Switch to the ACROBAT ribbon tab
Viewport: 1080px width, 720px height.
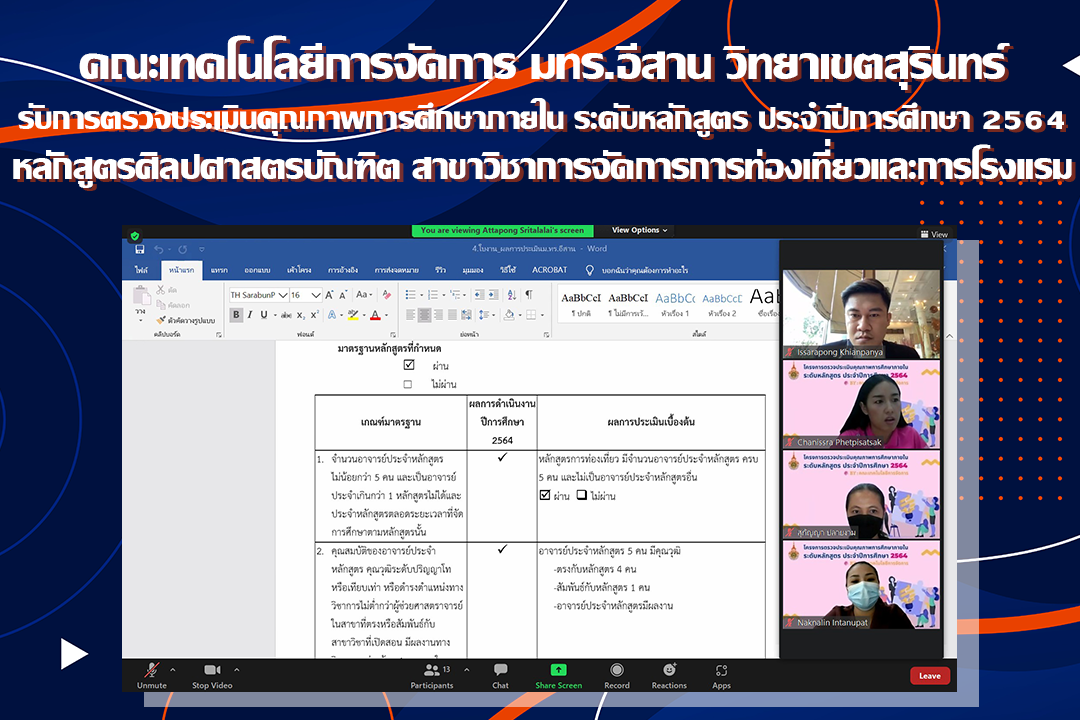[x=549, y=270]
